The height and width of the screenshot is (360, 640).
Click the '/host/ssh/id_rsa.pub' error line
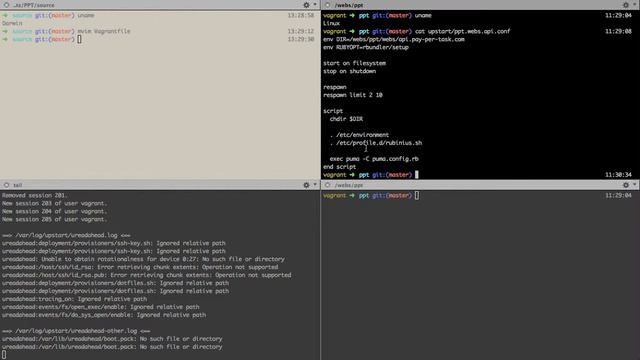click(x=147, y=275)
